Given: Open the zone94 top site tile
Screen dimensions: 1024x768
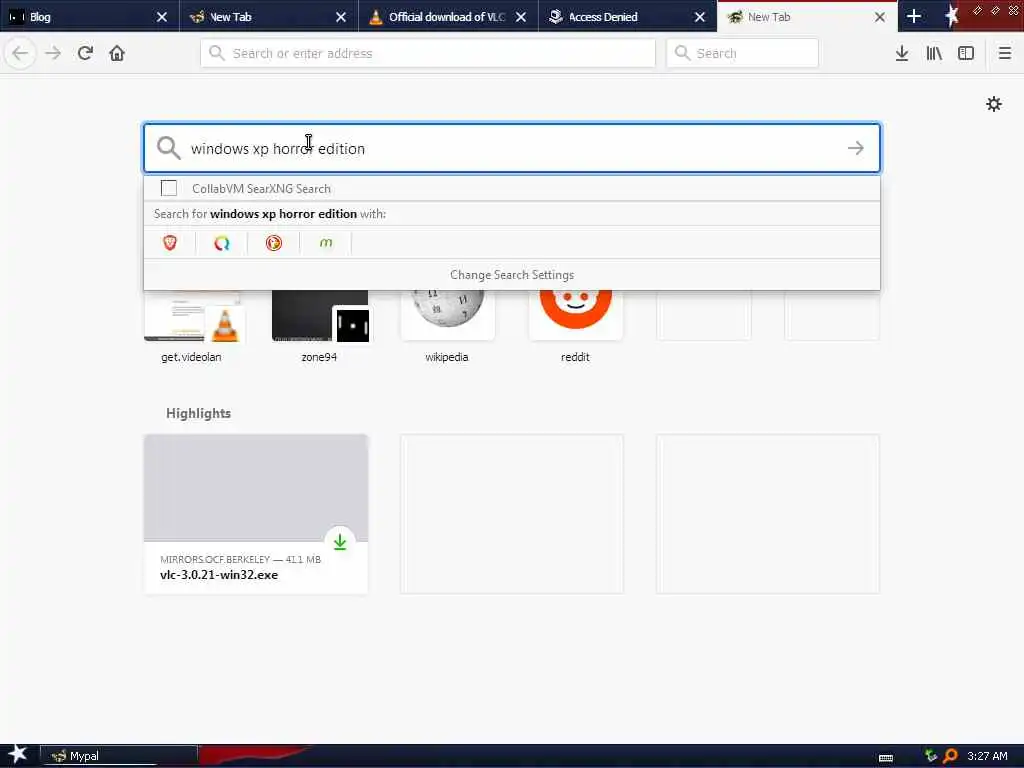Looking at the screenshot, I should pos(320,327).
